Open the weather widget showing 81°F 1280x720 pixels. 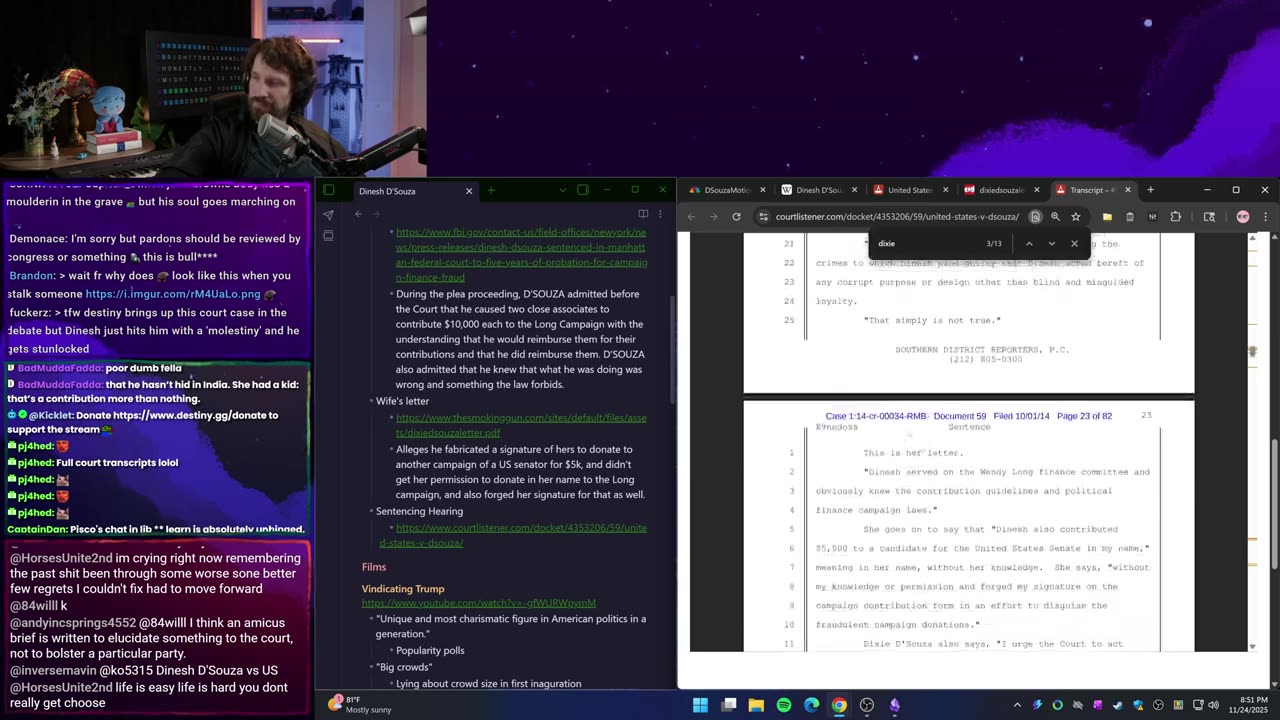pos(358,704)
